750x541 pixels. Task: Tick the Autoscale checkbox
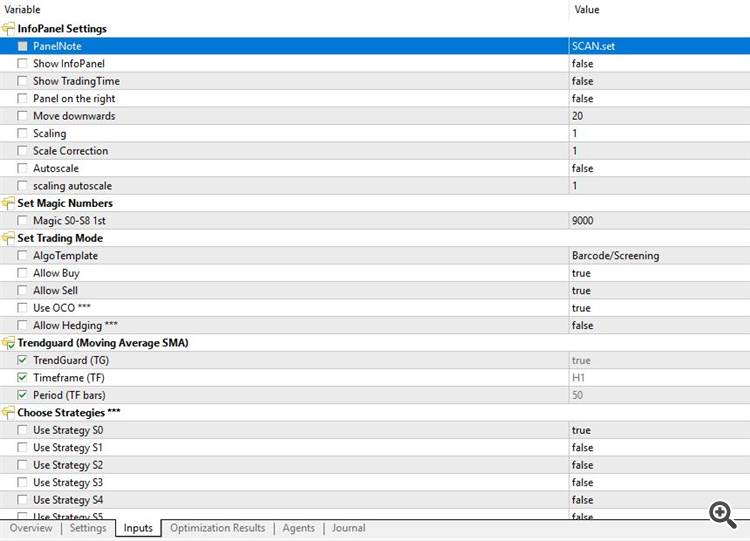(x=22, y=168)
